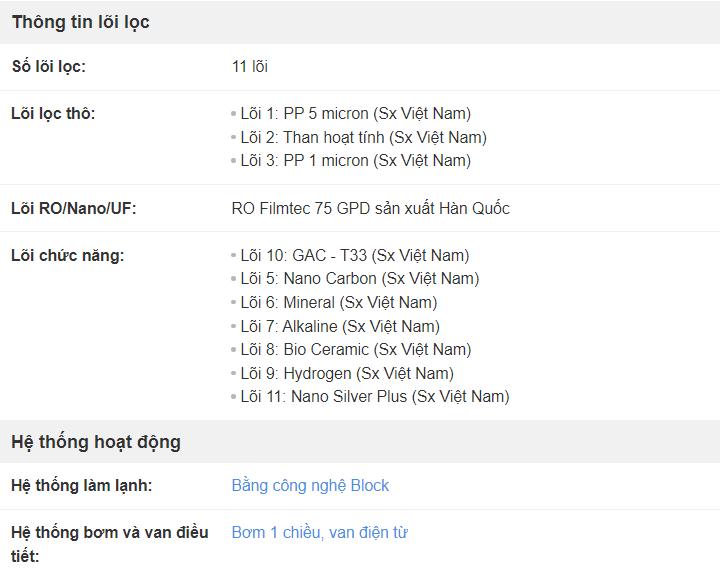Click list item "Lõi 9: Hydrogen"
Viewport: 723px width, 579px height.
pyautogui.click(x=346, y=373)
